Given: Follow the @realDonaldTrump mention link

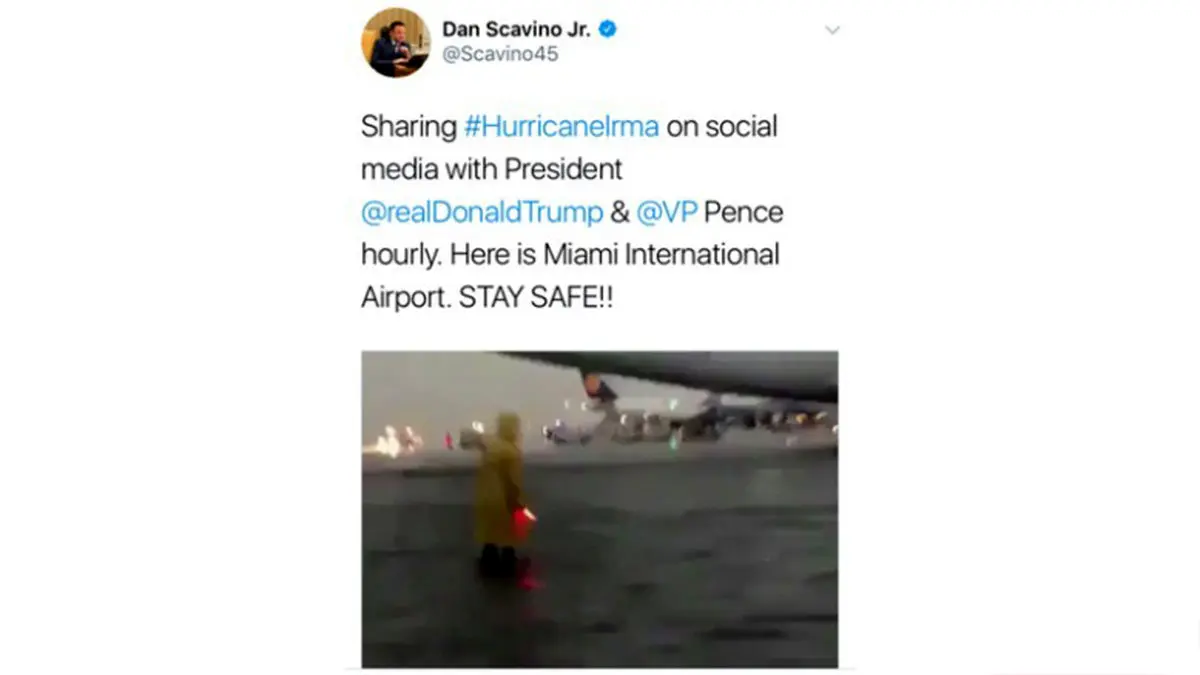Looking at the screenshot, I should [482, 212].
